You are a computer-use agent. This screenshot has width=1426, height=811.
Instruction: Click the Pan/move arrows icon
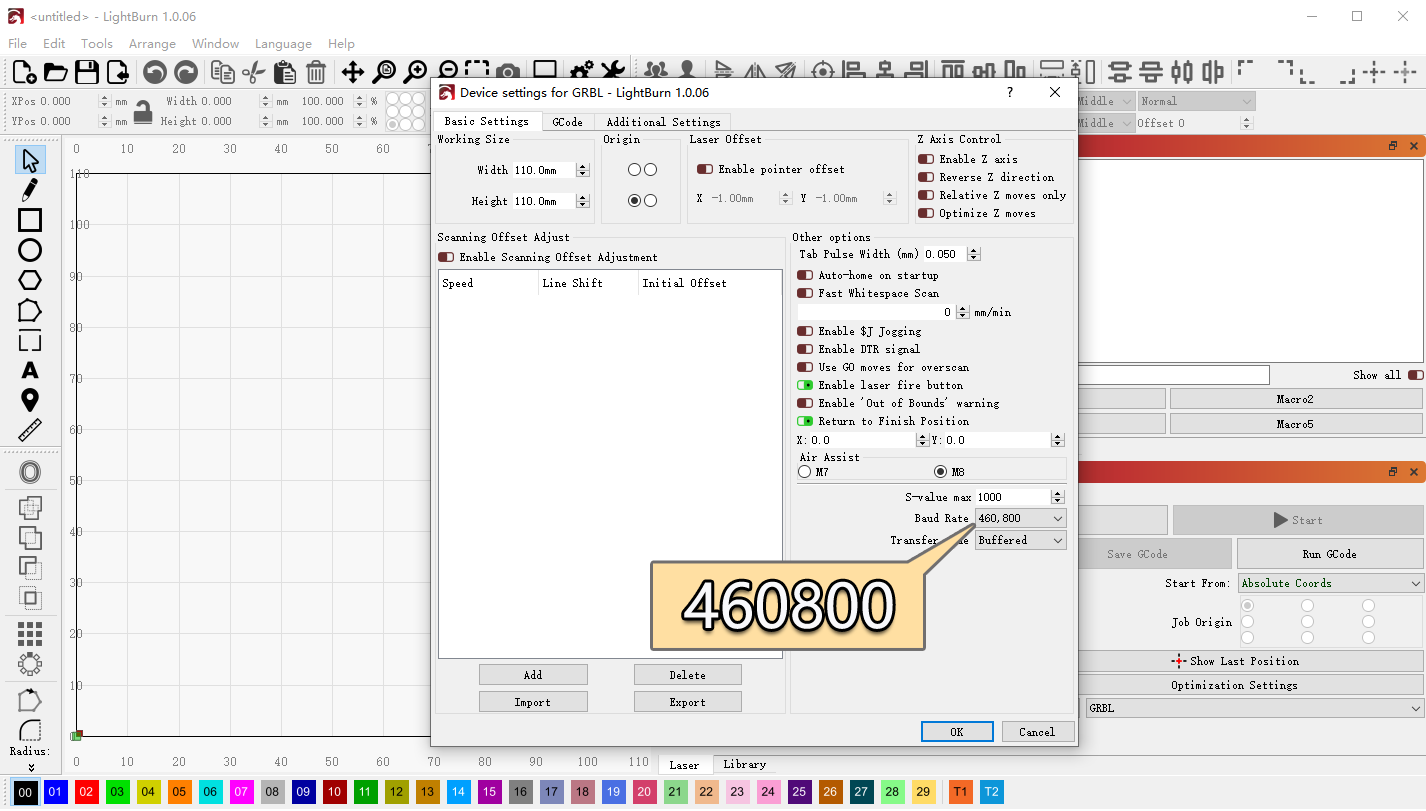(352, 72)
